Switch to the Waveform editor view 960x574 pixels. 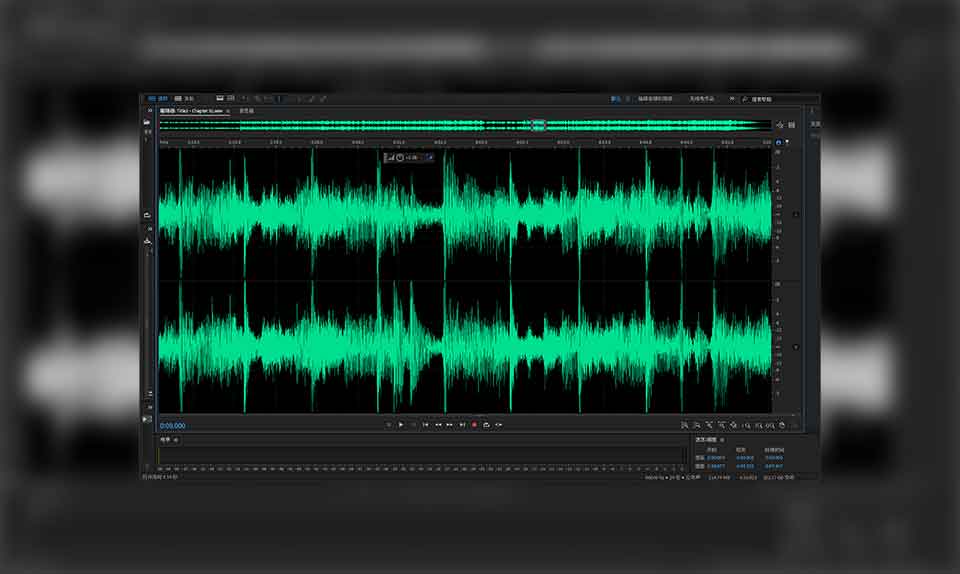[157, 99]
